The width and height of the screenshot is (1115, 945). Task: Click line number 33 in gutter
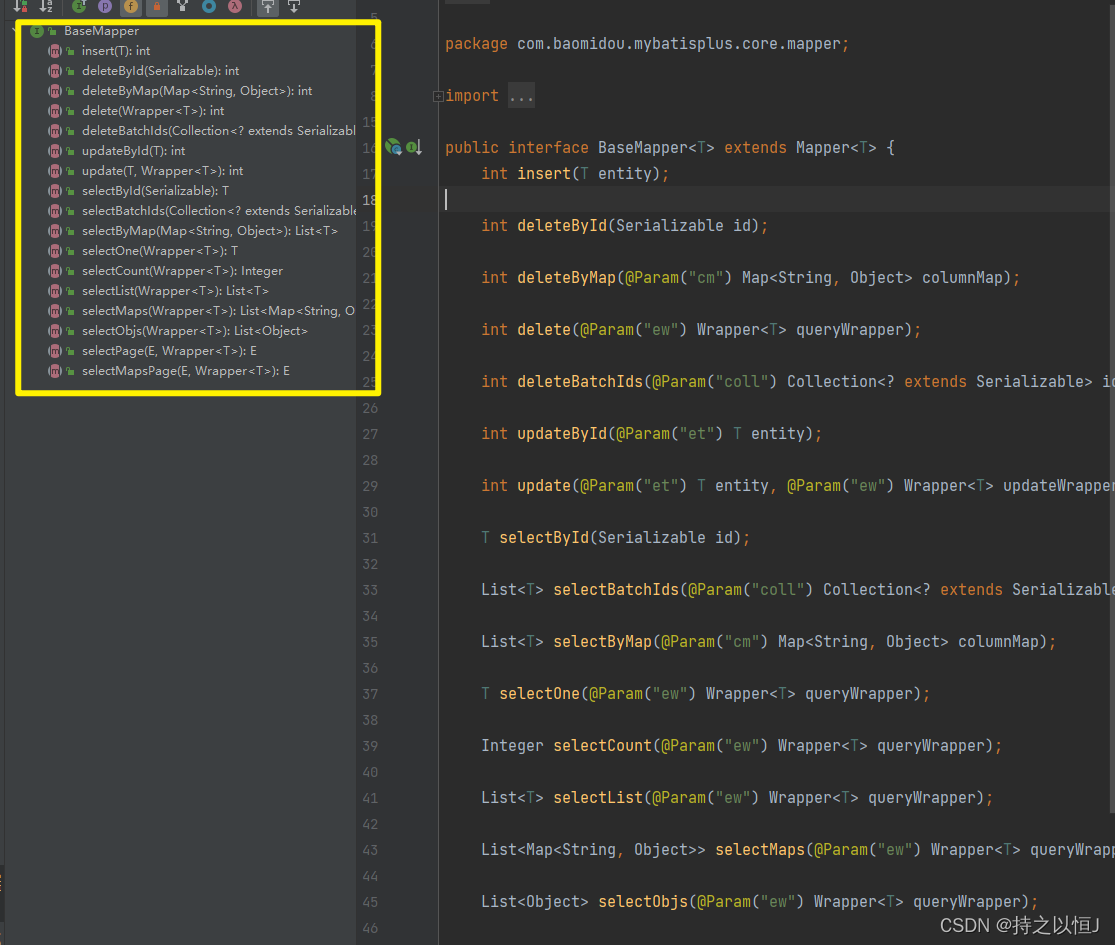coord(370,590)
